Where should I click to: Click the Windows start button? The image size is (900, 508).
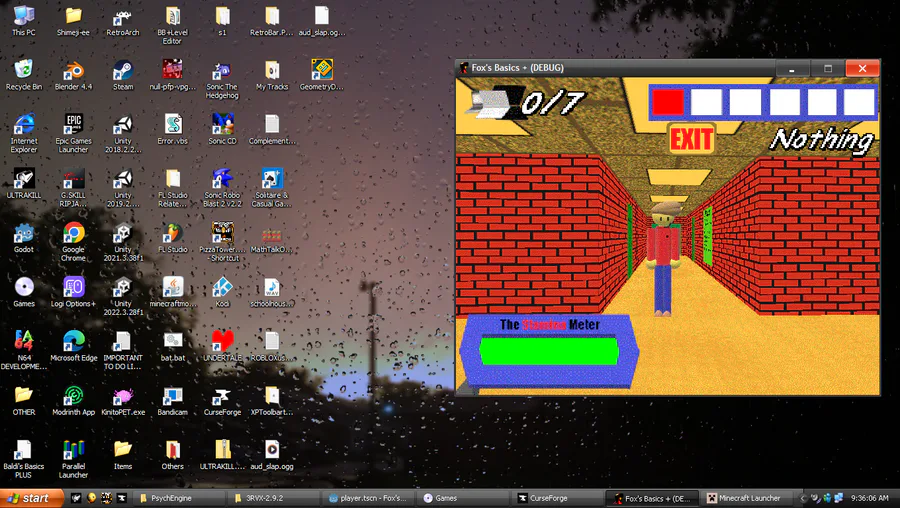(32, 498)
